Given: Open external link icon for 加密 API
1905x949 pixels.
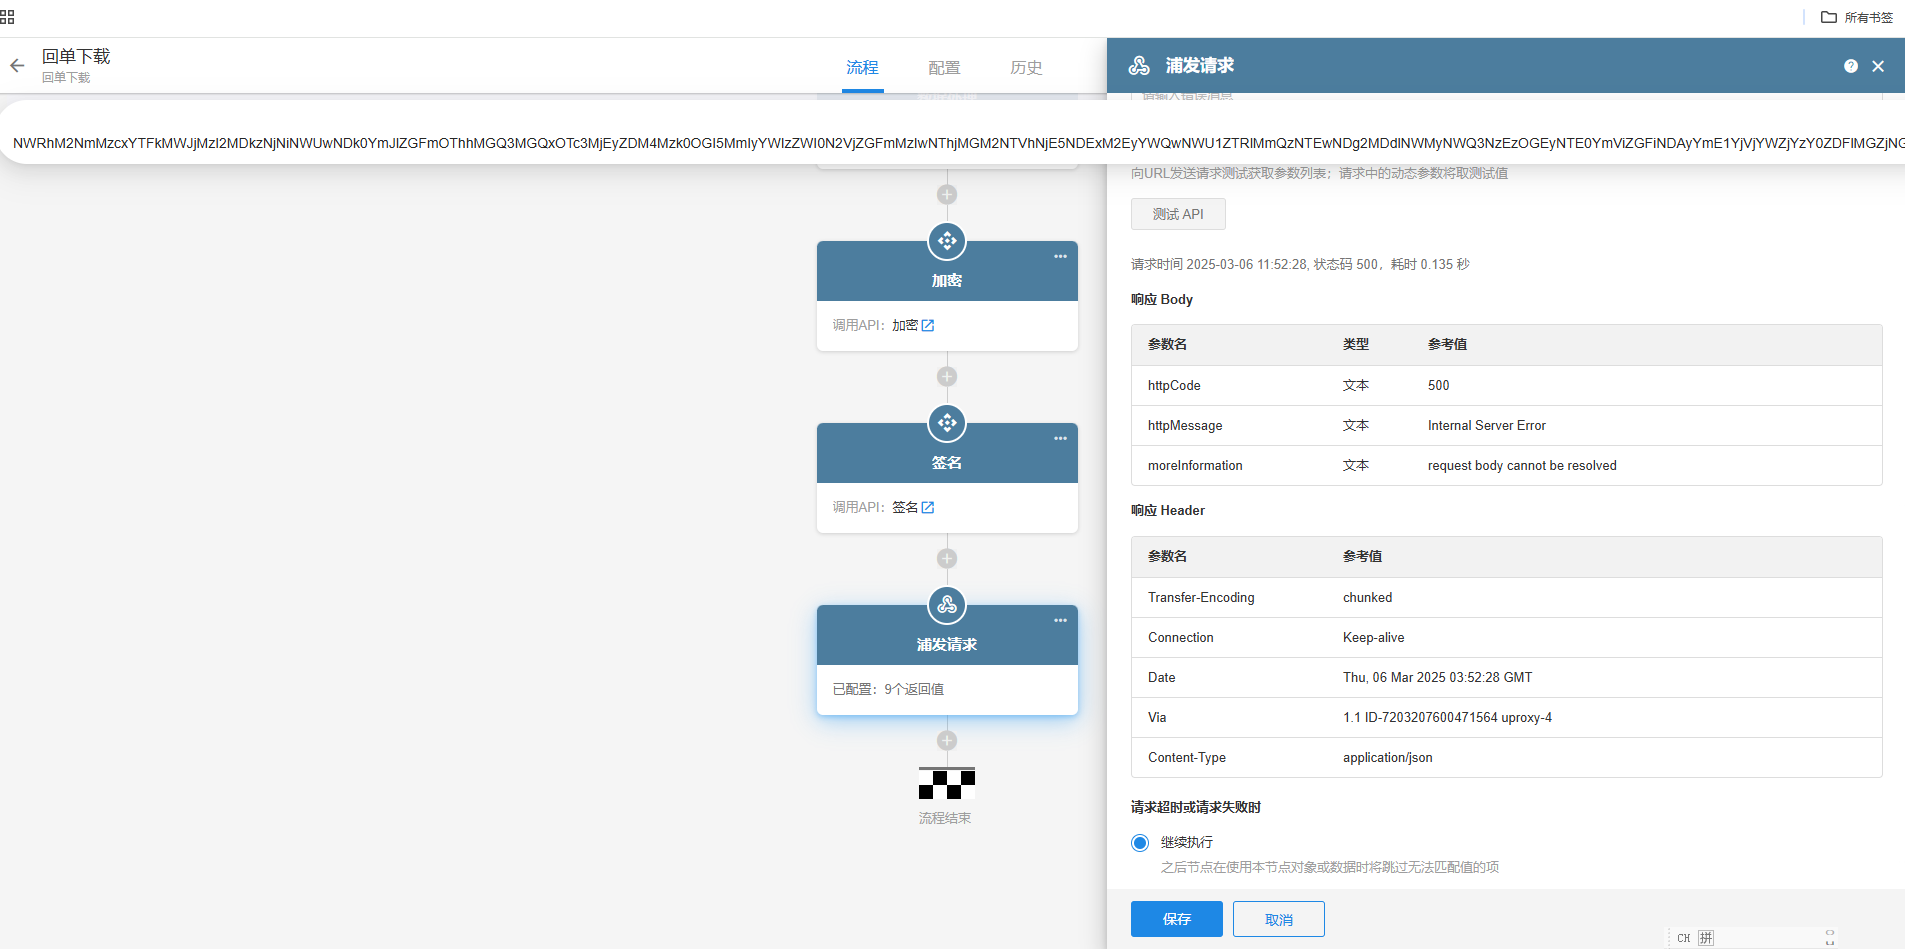Looking at the screenshot, I should click(x=928, y=325).
